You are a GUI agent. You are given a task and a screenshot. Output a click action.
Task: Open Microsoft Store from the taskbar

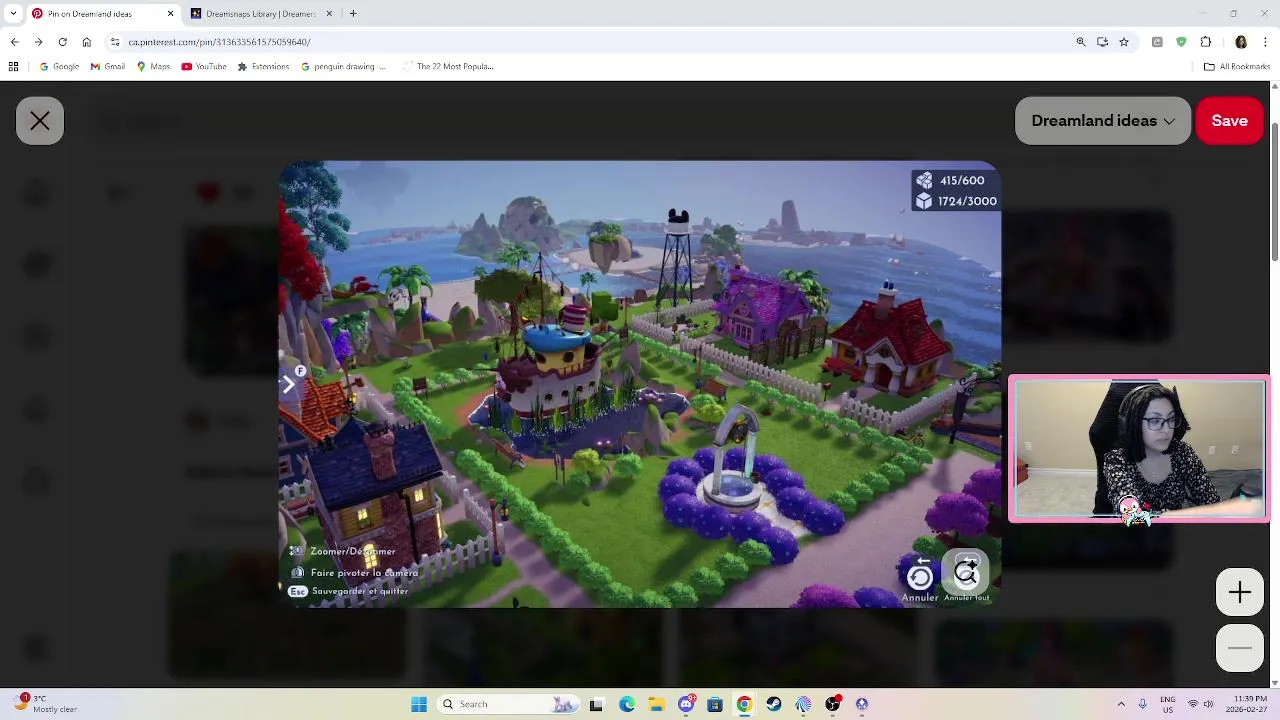pyautogui.click(x=715, y=704)
